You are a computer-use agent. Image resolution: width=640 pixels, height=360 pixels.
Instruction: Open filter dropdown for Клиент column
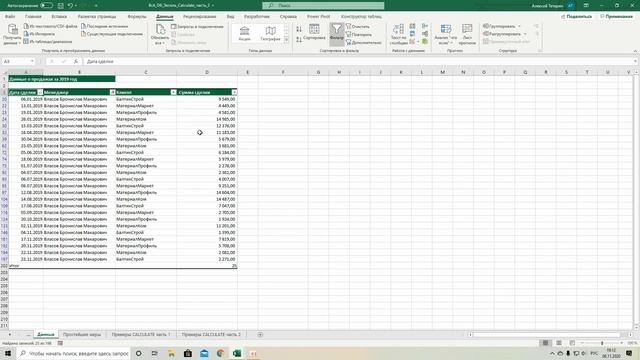tap(173, 92)
